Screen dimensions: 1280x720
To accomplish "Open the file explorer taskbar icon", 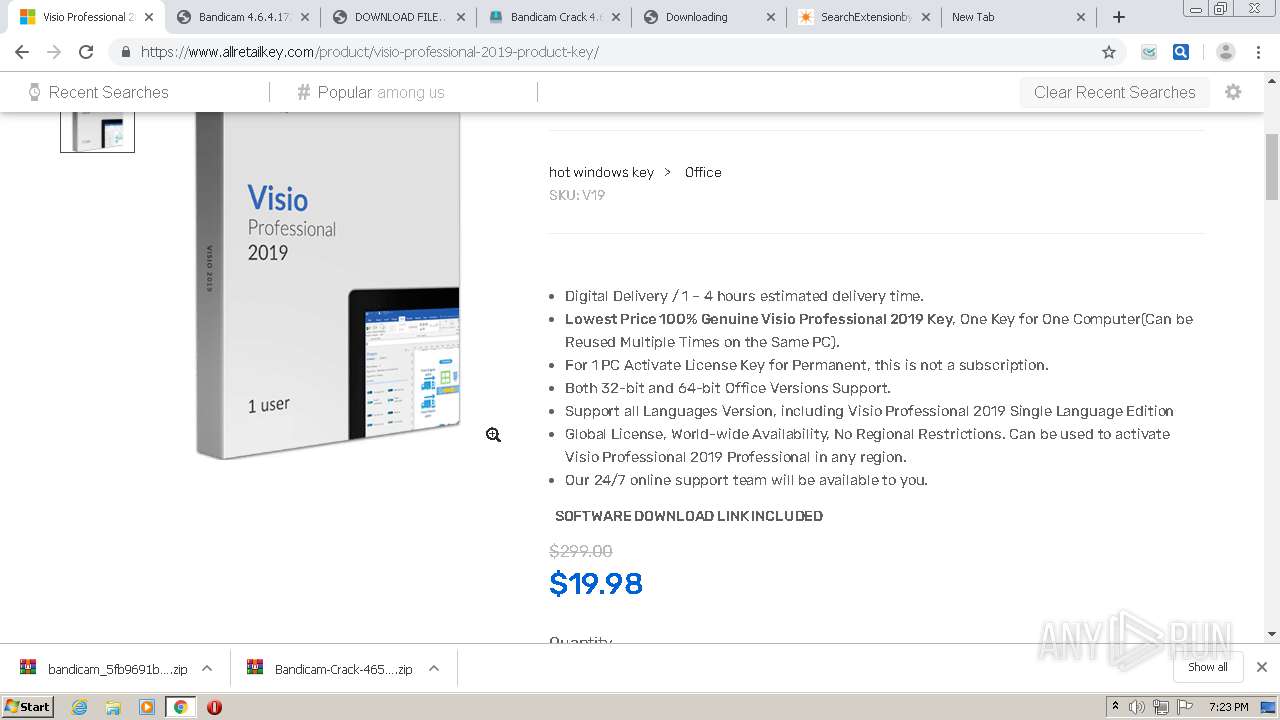I will pyautogui.click(x=113, y=707).
